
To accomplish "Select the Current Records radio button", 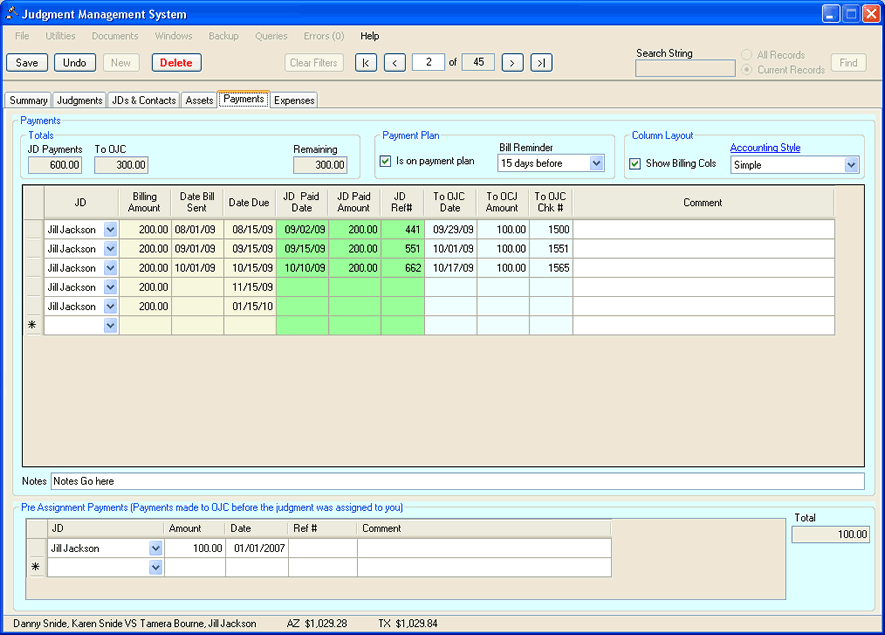I will tap(747, 70).
